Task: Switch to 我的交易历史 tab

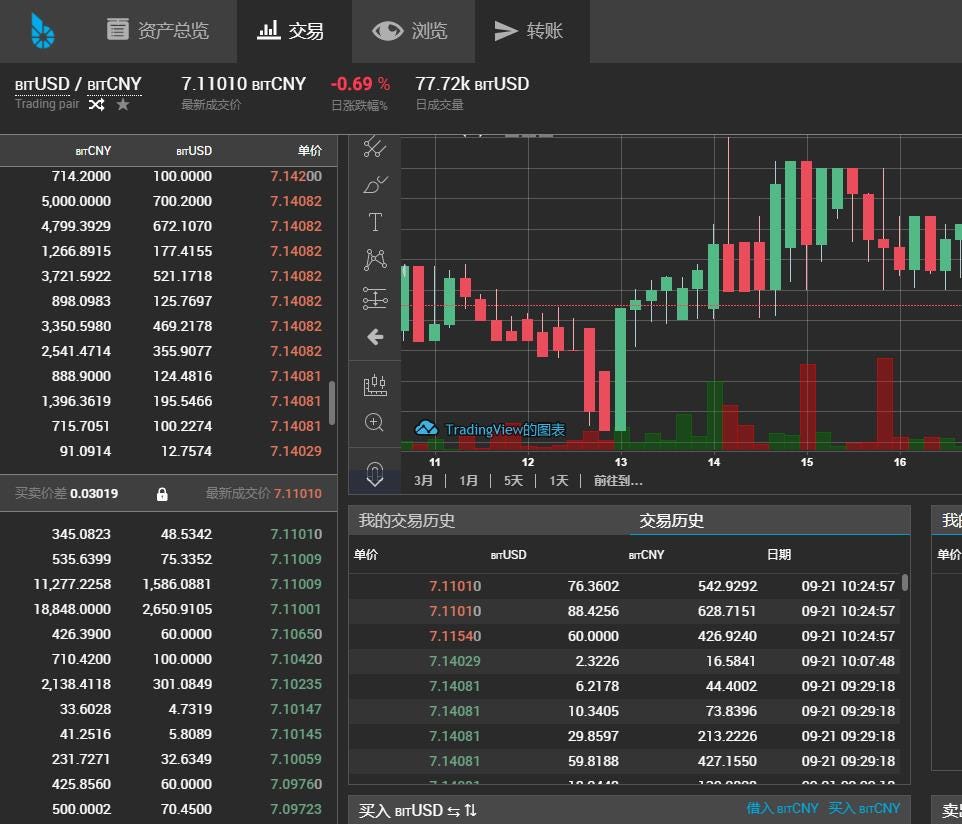Action: point(407,521)
